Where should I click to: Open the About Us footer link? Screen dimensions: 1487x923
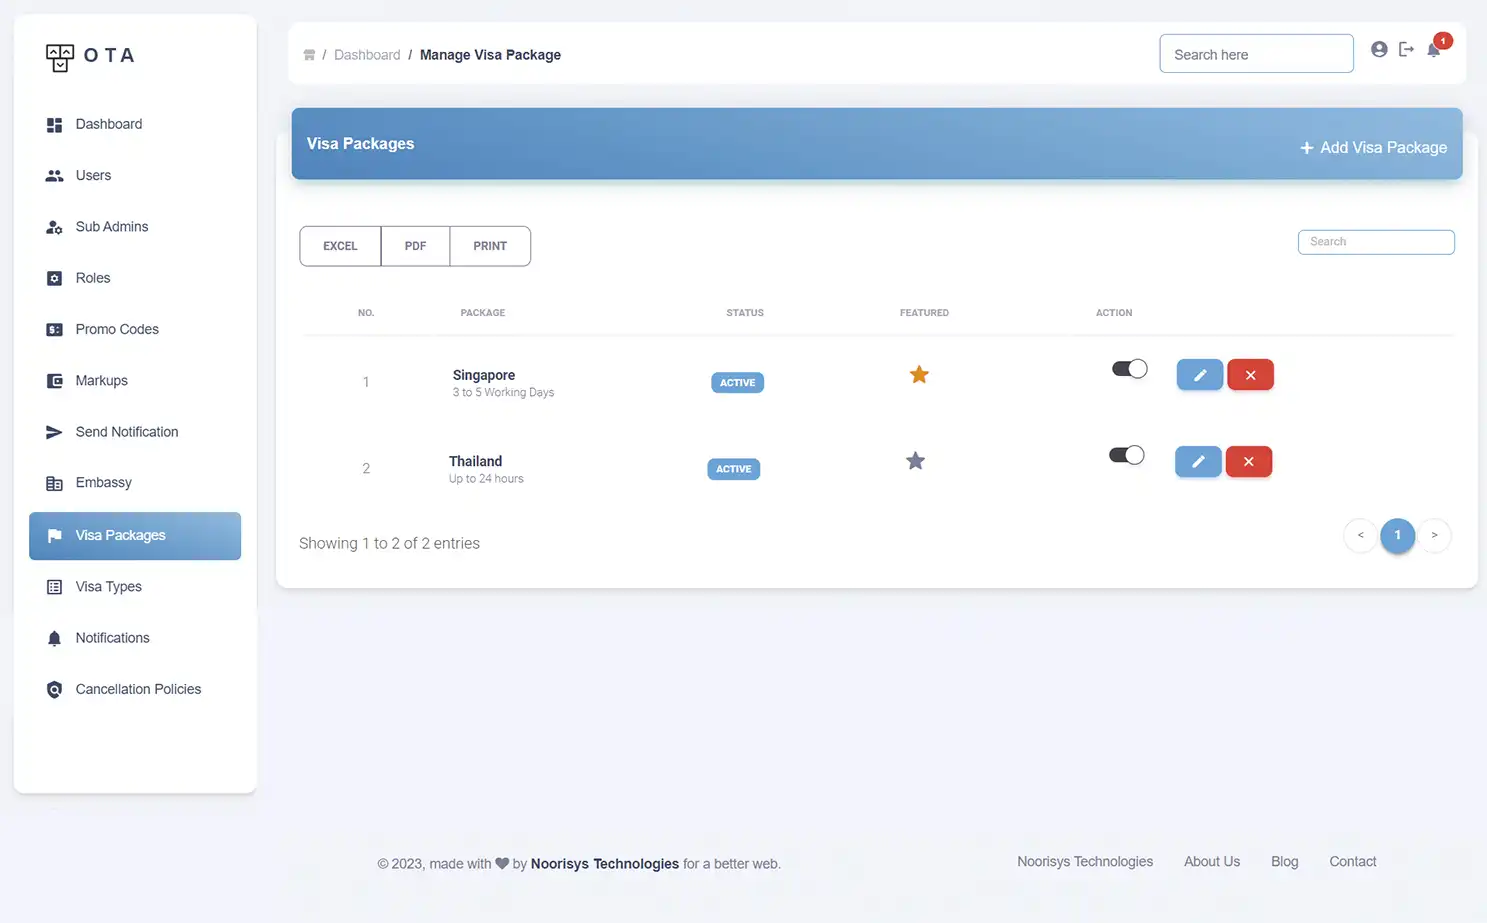(x=1211, y=861)
